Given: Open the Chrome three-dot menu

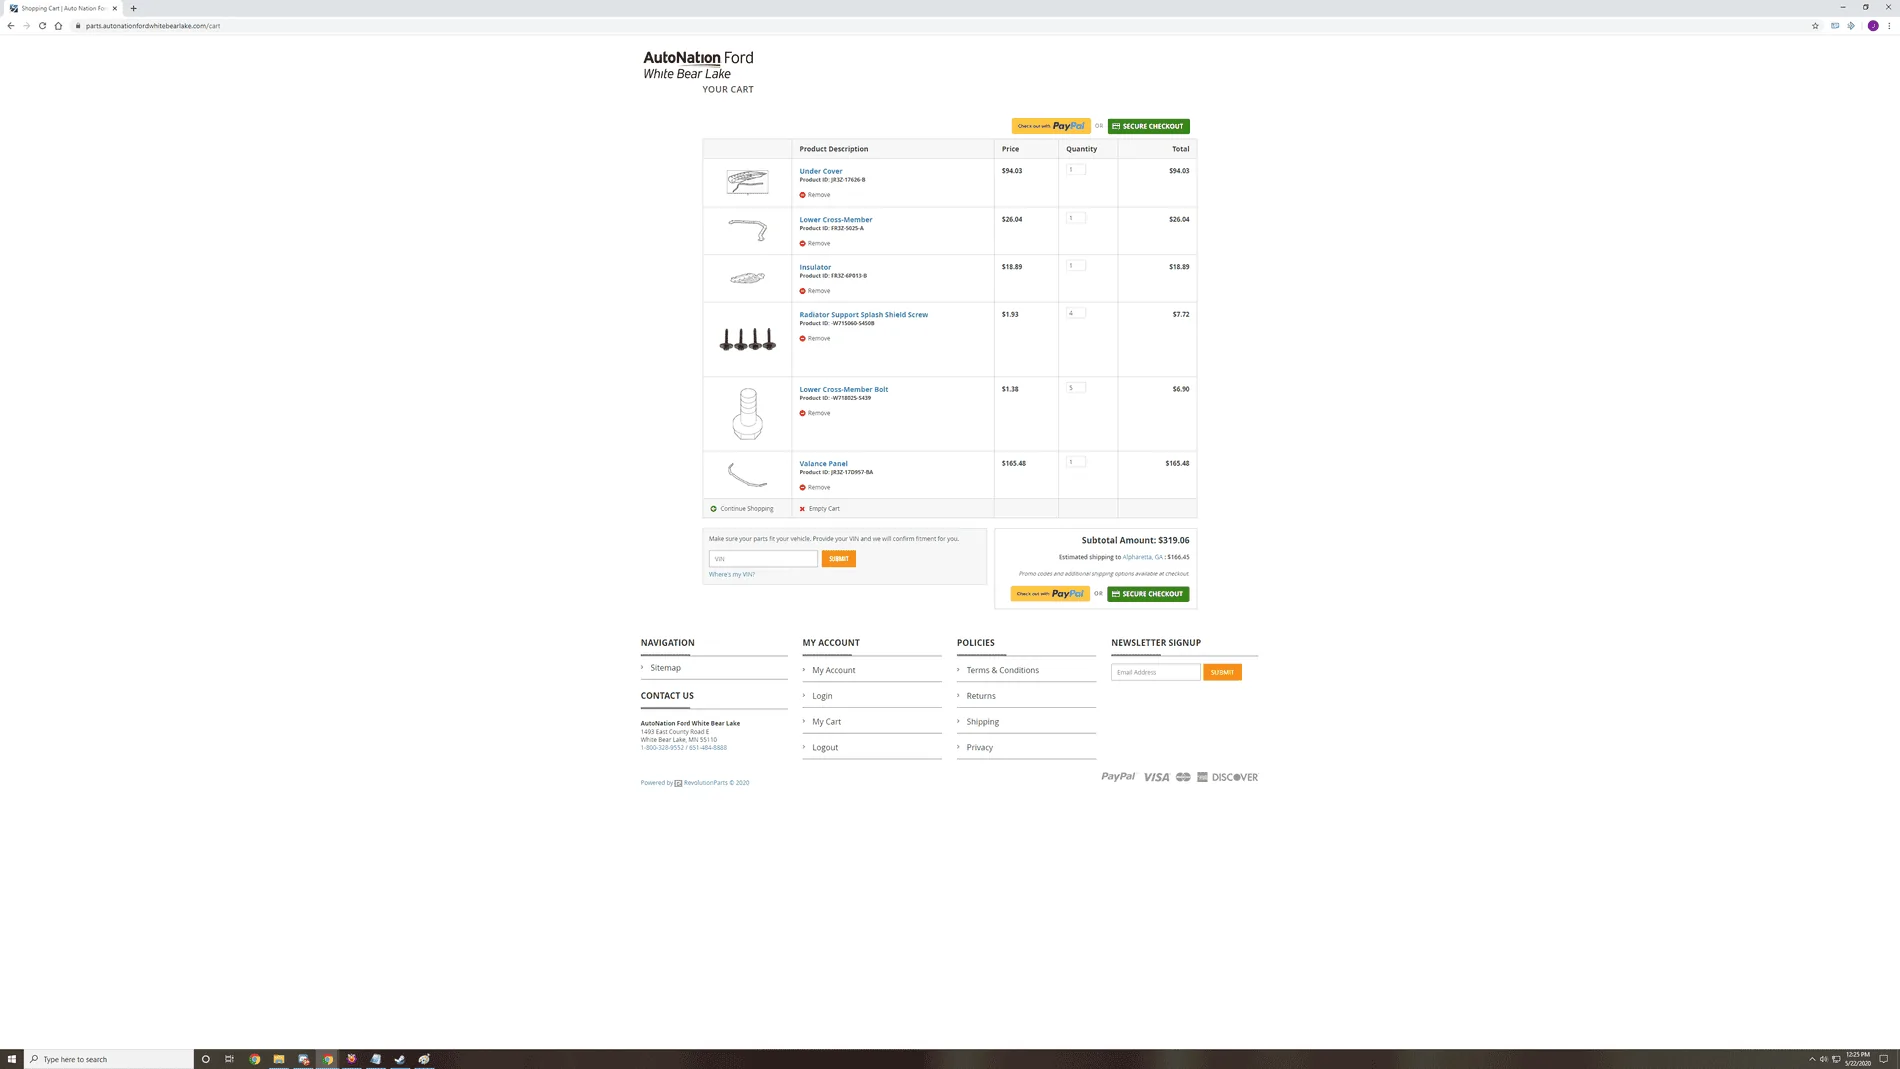Looking at the screenshot, I should tap(1889, 26).
